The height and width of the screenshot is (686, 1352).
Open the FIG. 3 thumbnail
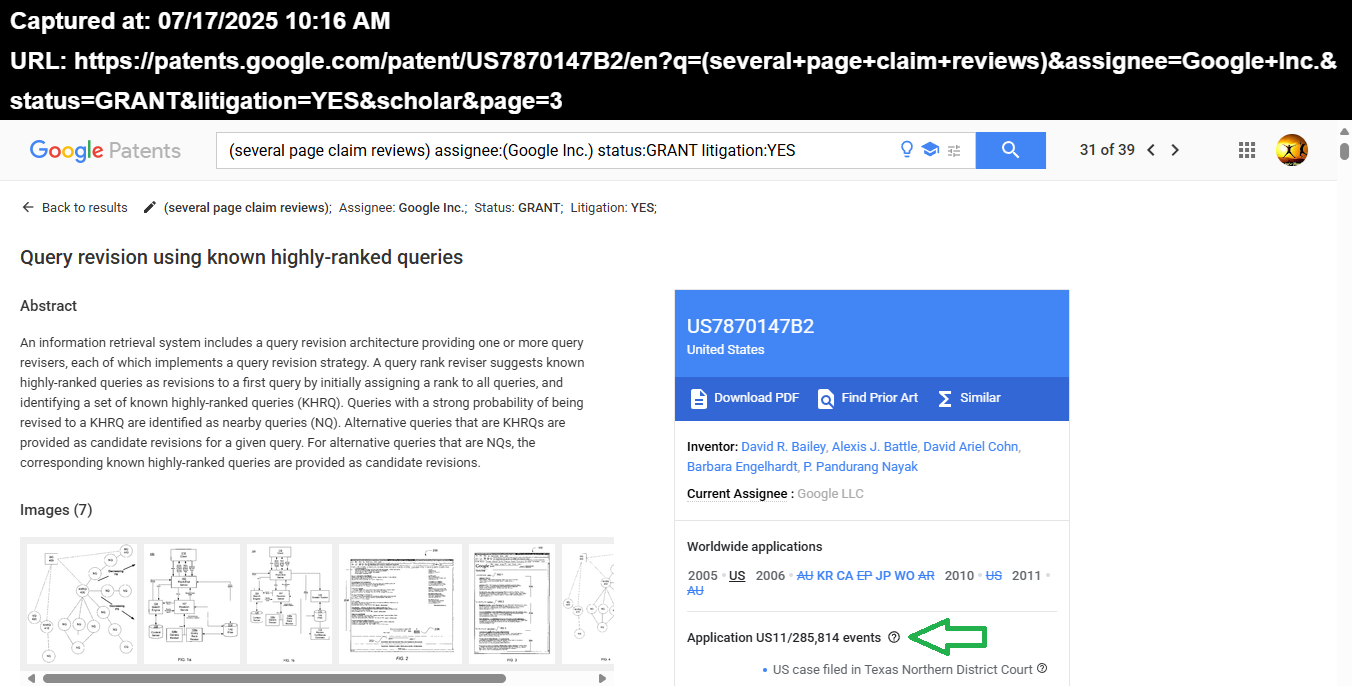point(512,604)
